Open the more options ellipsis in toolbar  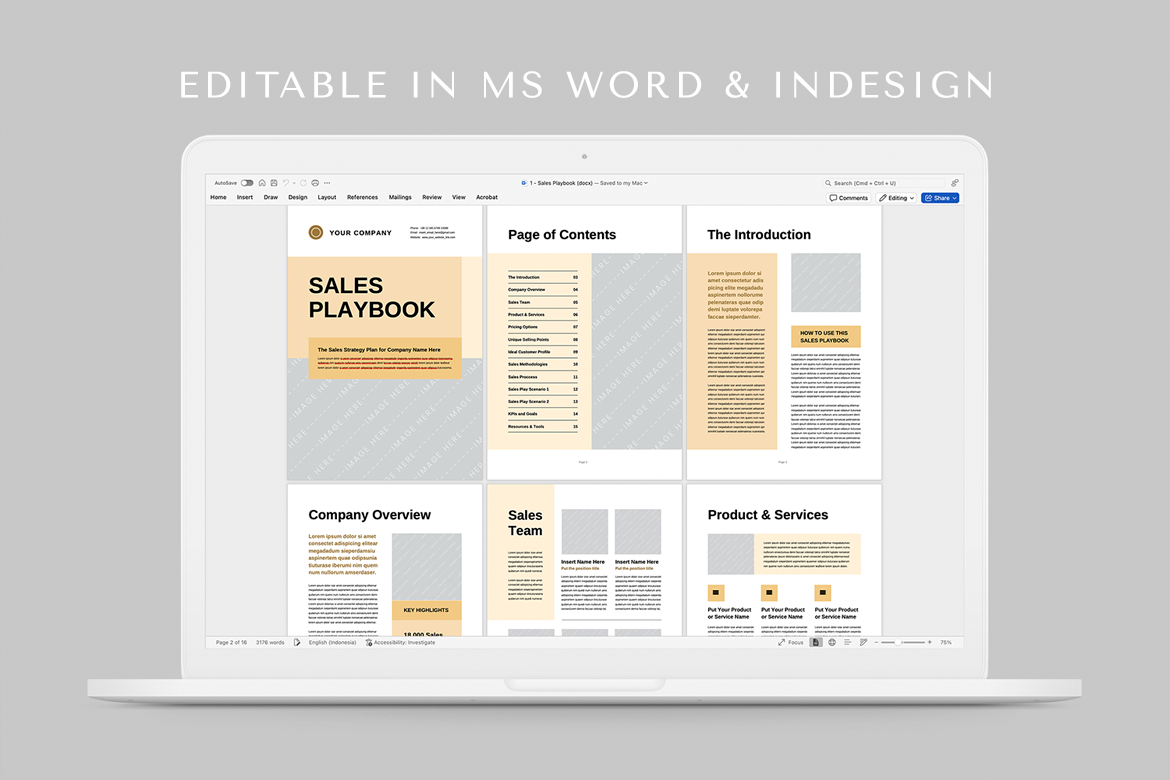[327, 183]
